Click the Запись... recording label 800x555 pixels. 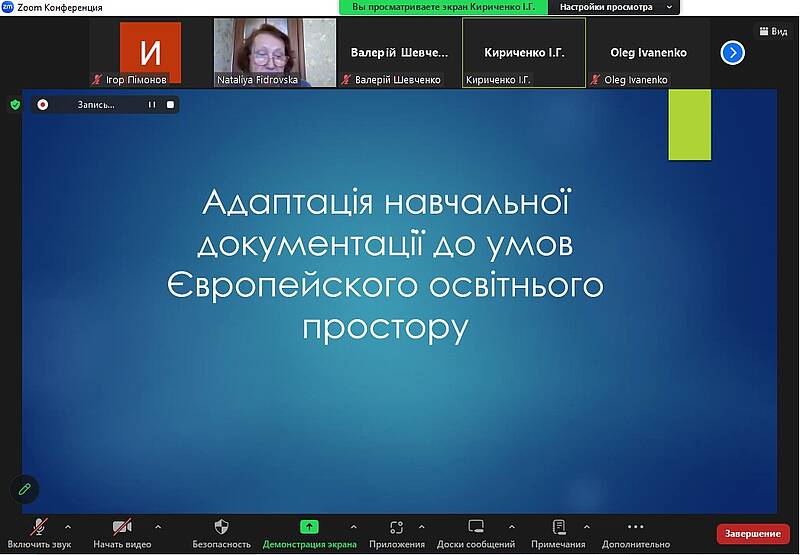tap(96, 105)
